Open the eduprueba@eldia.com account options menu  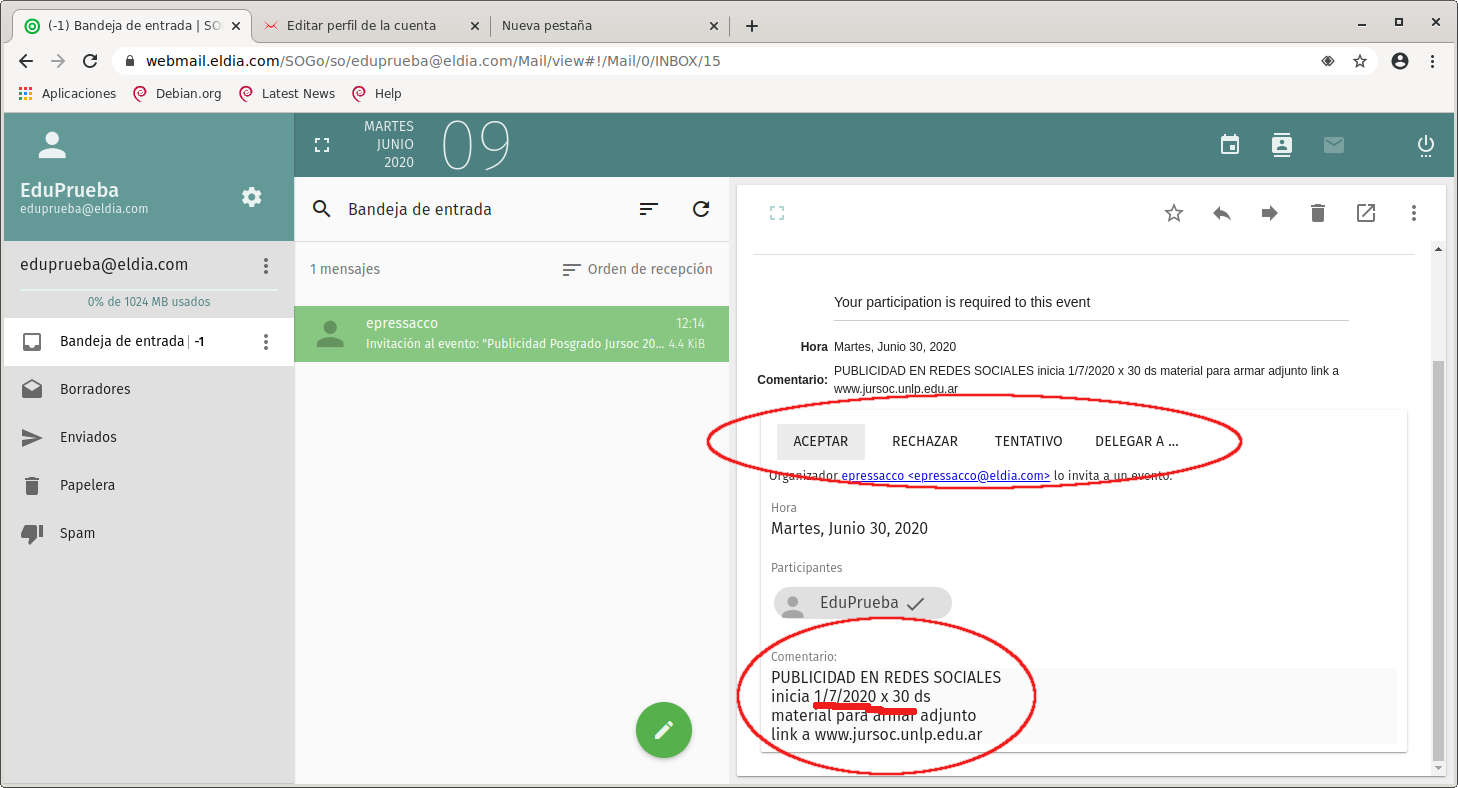coord(266,265)
